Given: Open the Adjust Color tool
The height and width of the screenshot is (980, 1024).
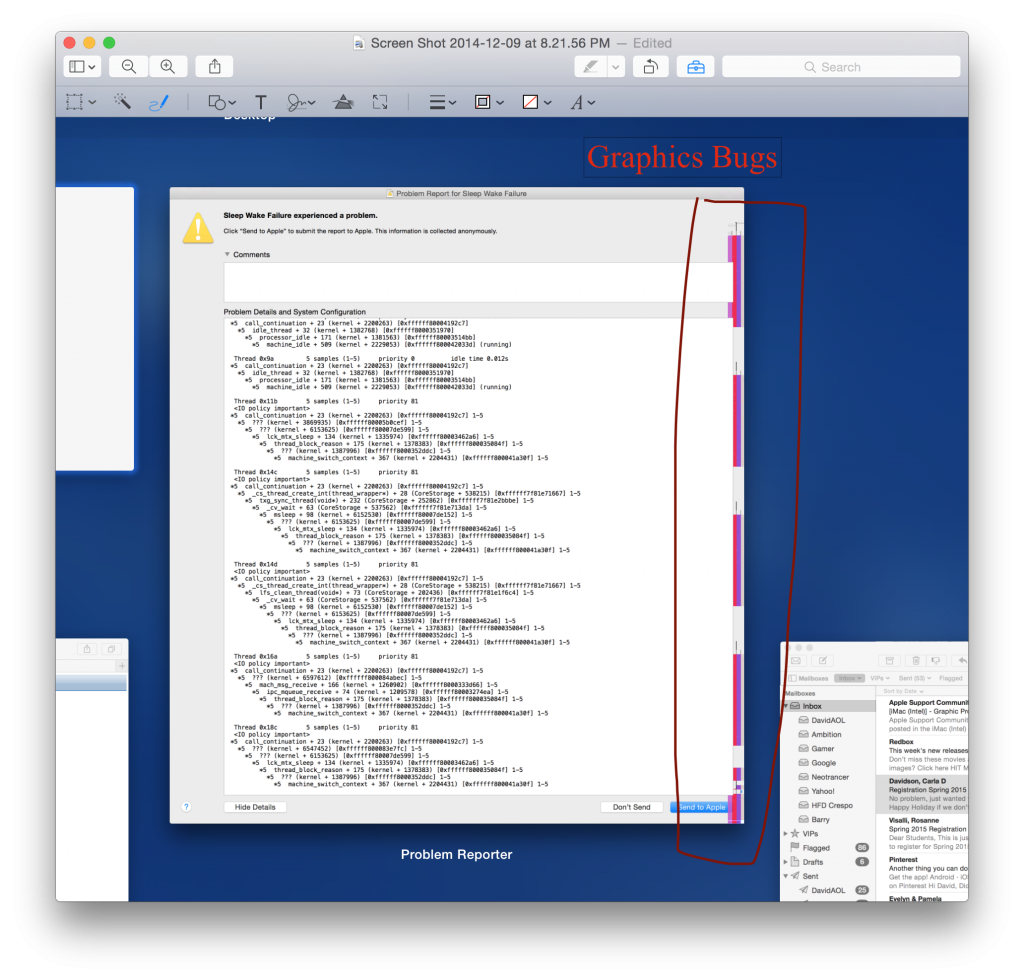Looking at the screenshot, I should coord(343,102).
